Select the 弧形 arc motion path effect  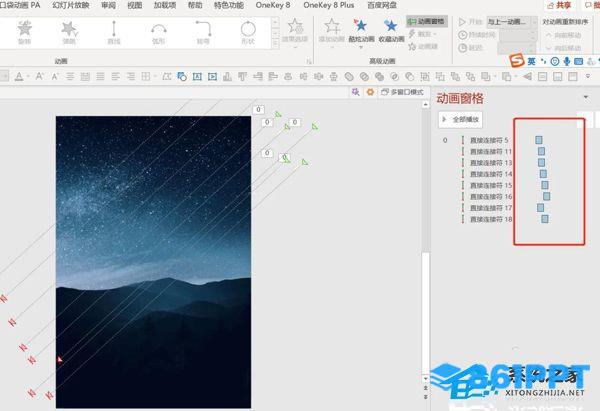point(158,32)
